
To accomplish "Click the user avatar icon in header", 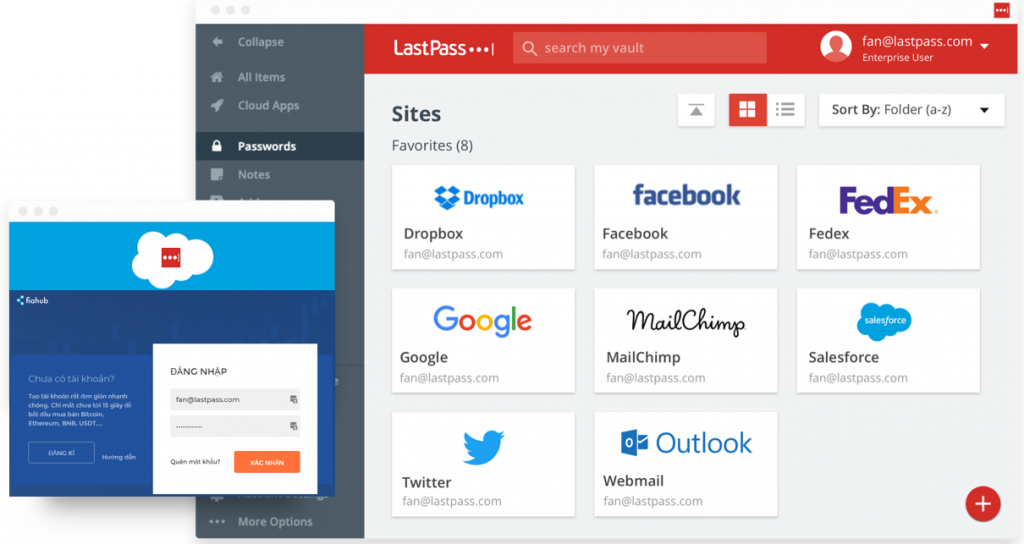I will click(x=835, y=47).
